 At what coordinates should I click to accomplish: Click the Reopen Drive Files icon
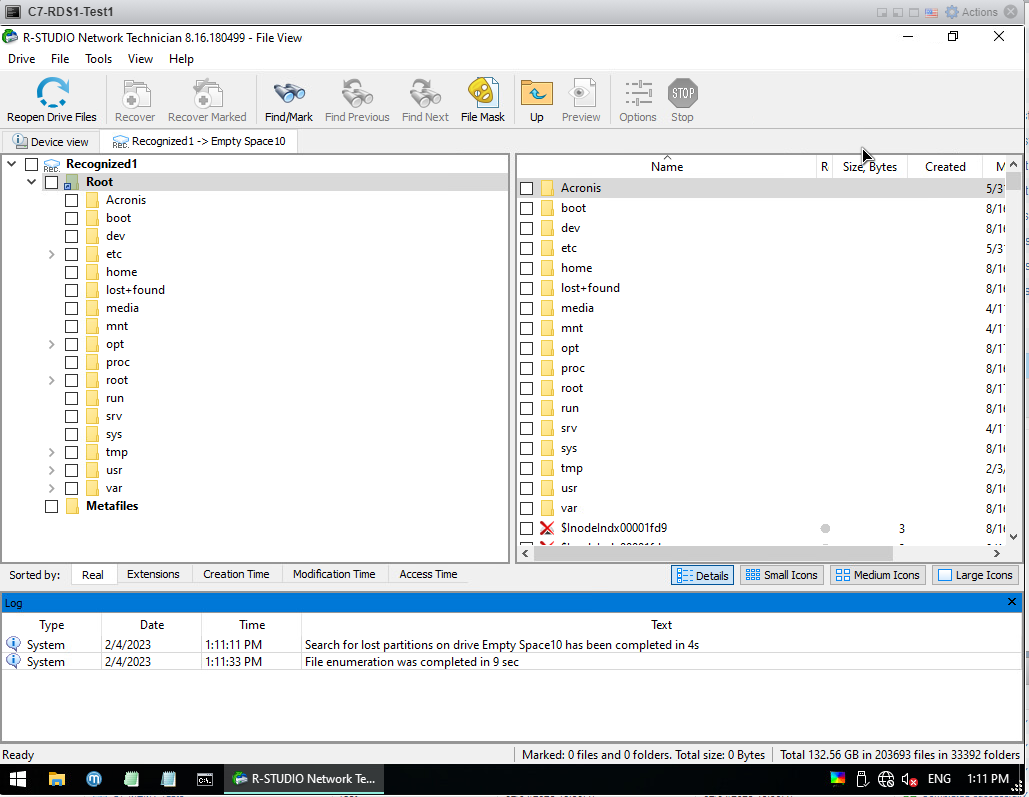click(x=52, y=95)
